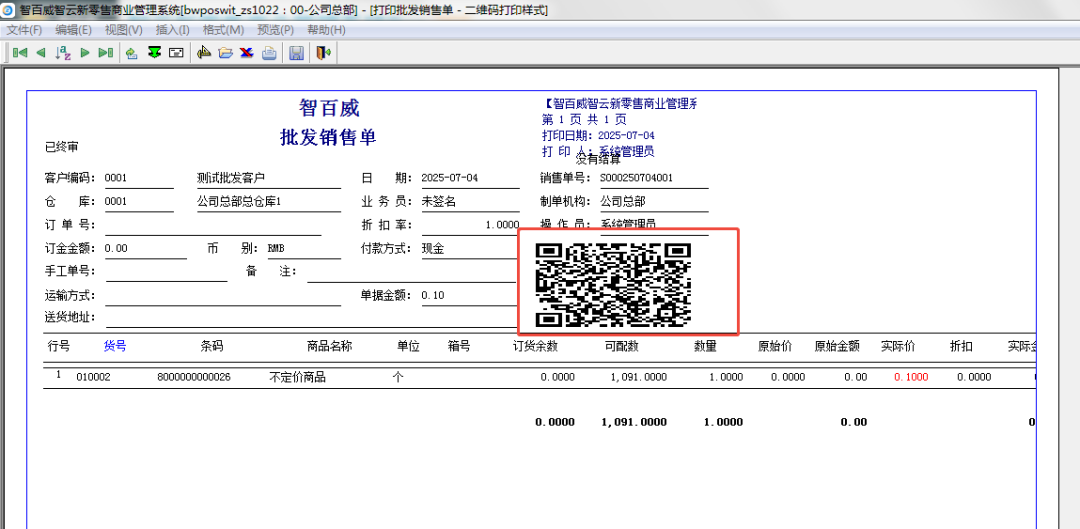The image size is (1080, 529).
Task: Click the 智百威 heading text
Action: point(329,108)
